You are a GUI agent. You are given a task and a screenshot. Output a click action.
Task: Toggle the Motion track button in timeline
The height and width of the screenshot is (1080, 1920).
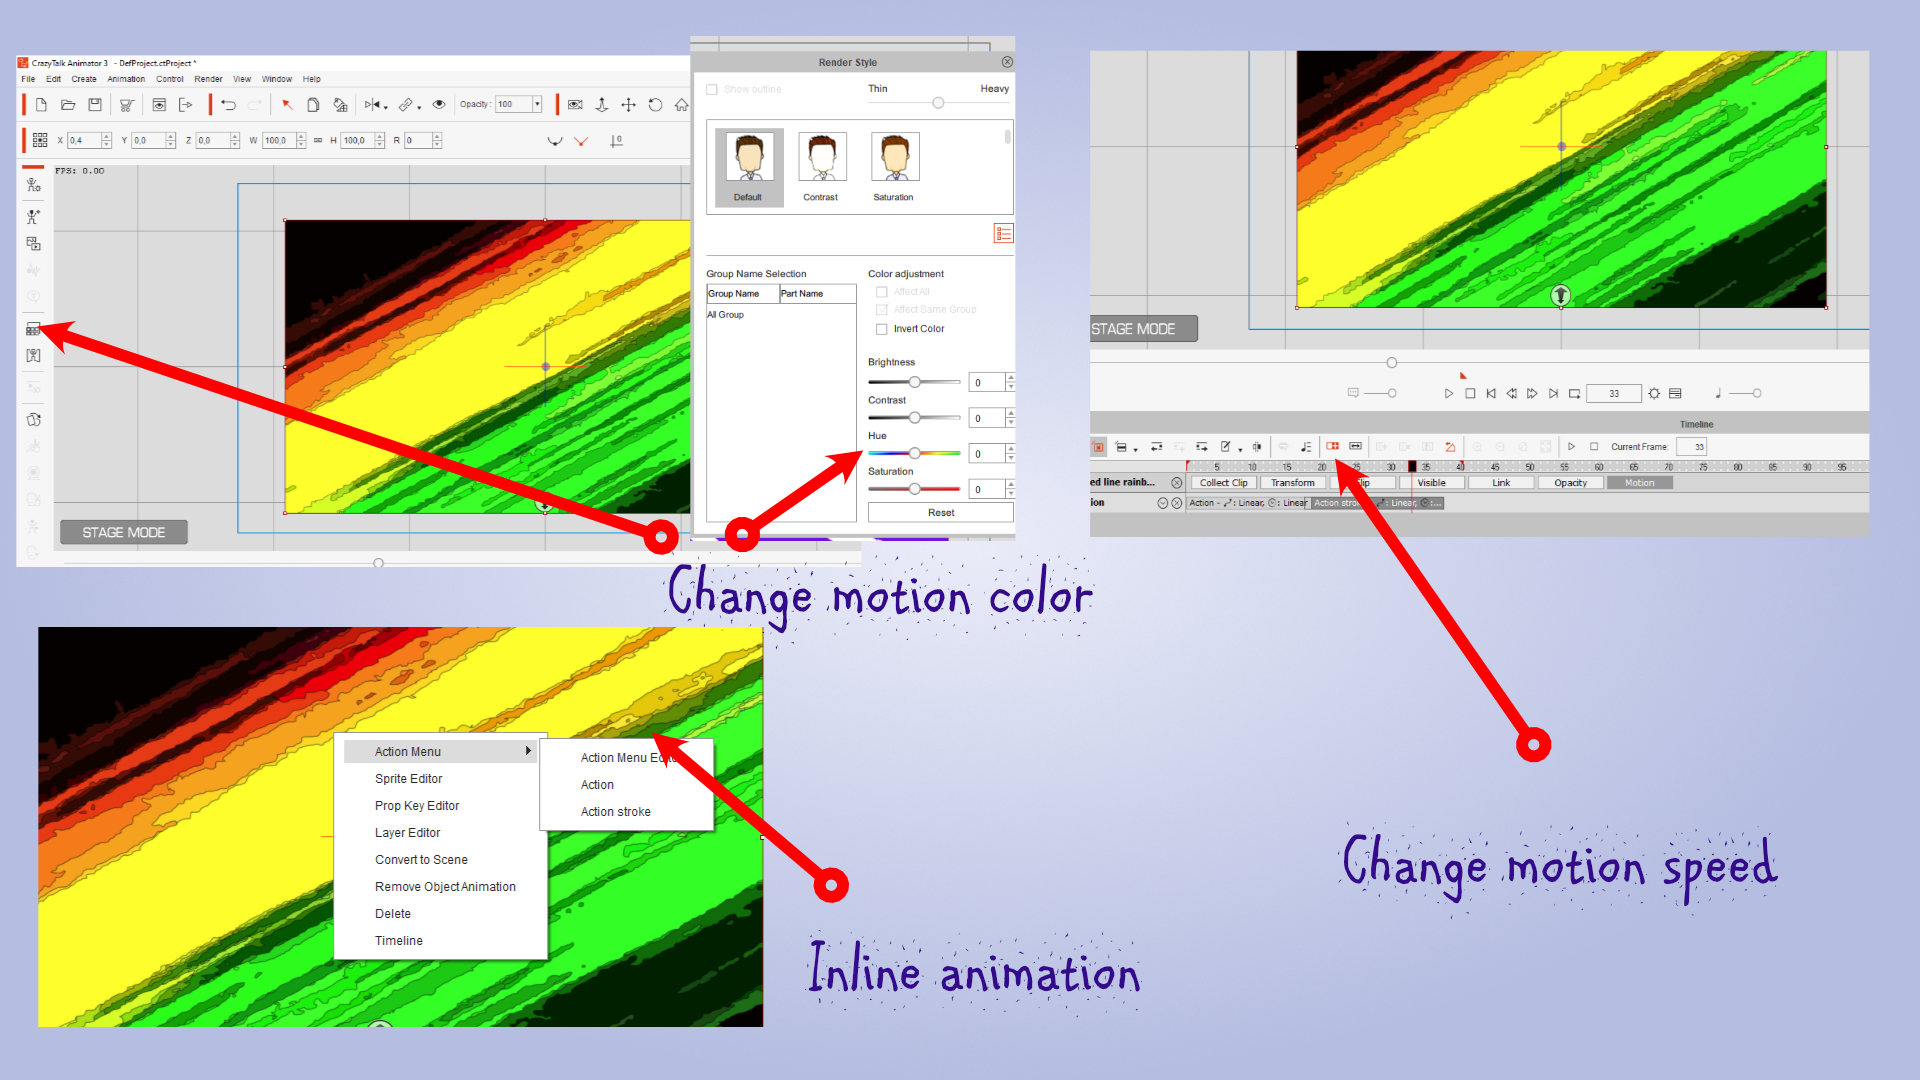click(x=1639, y=483)
